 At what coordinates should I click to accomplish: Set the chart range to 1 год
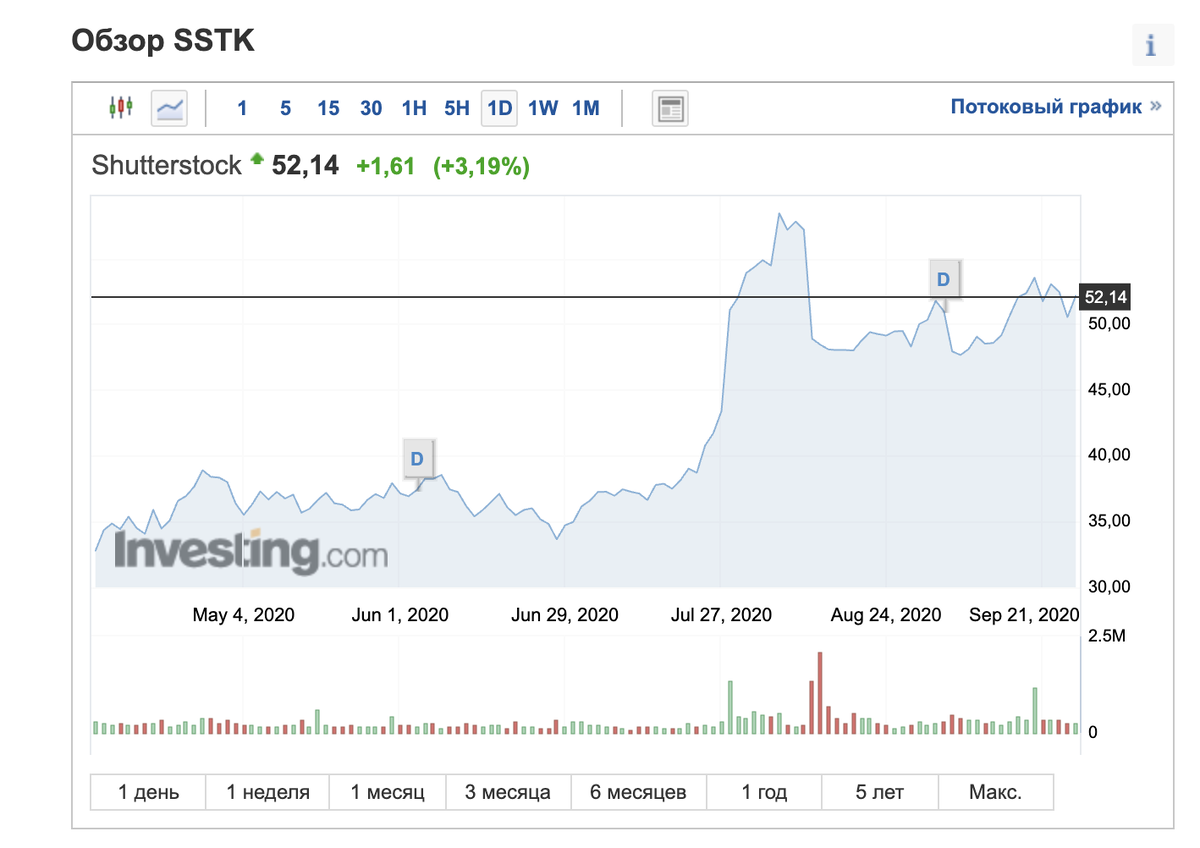[764, 792]
